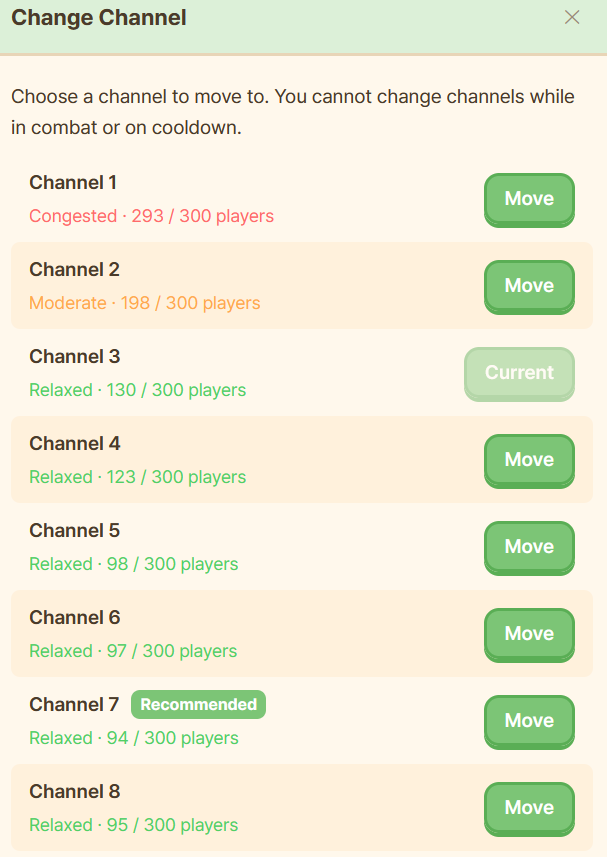Click Channel 2 row title
The height and width of the screenshot is (857, 607).
point(74,269)
